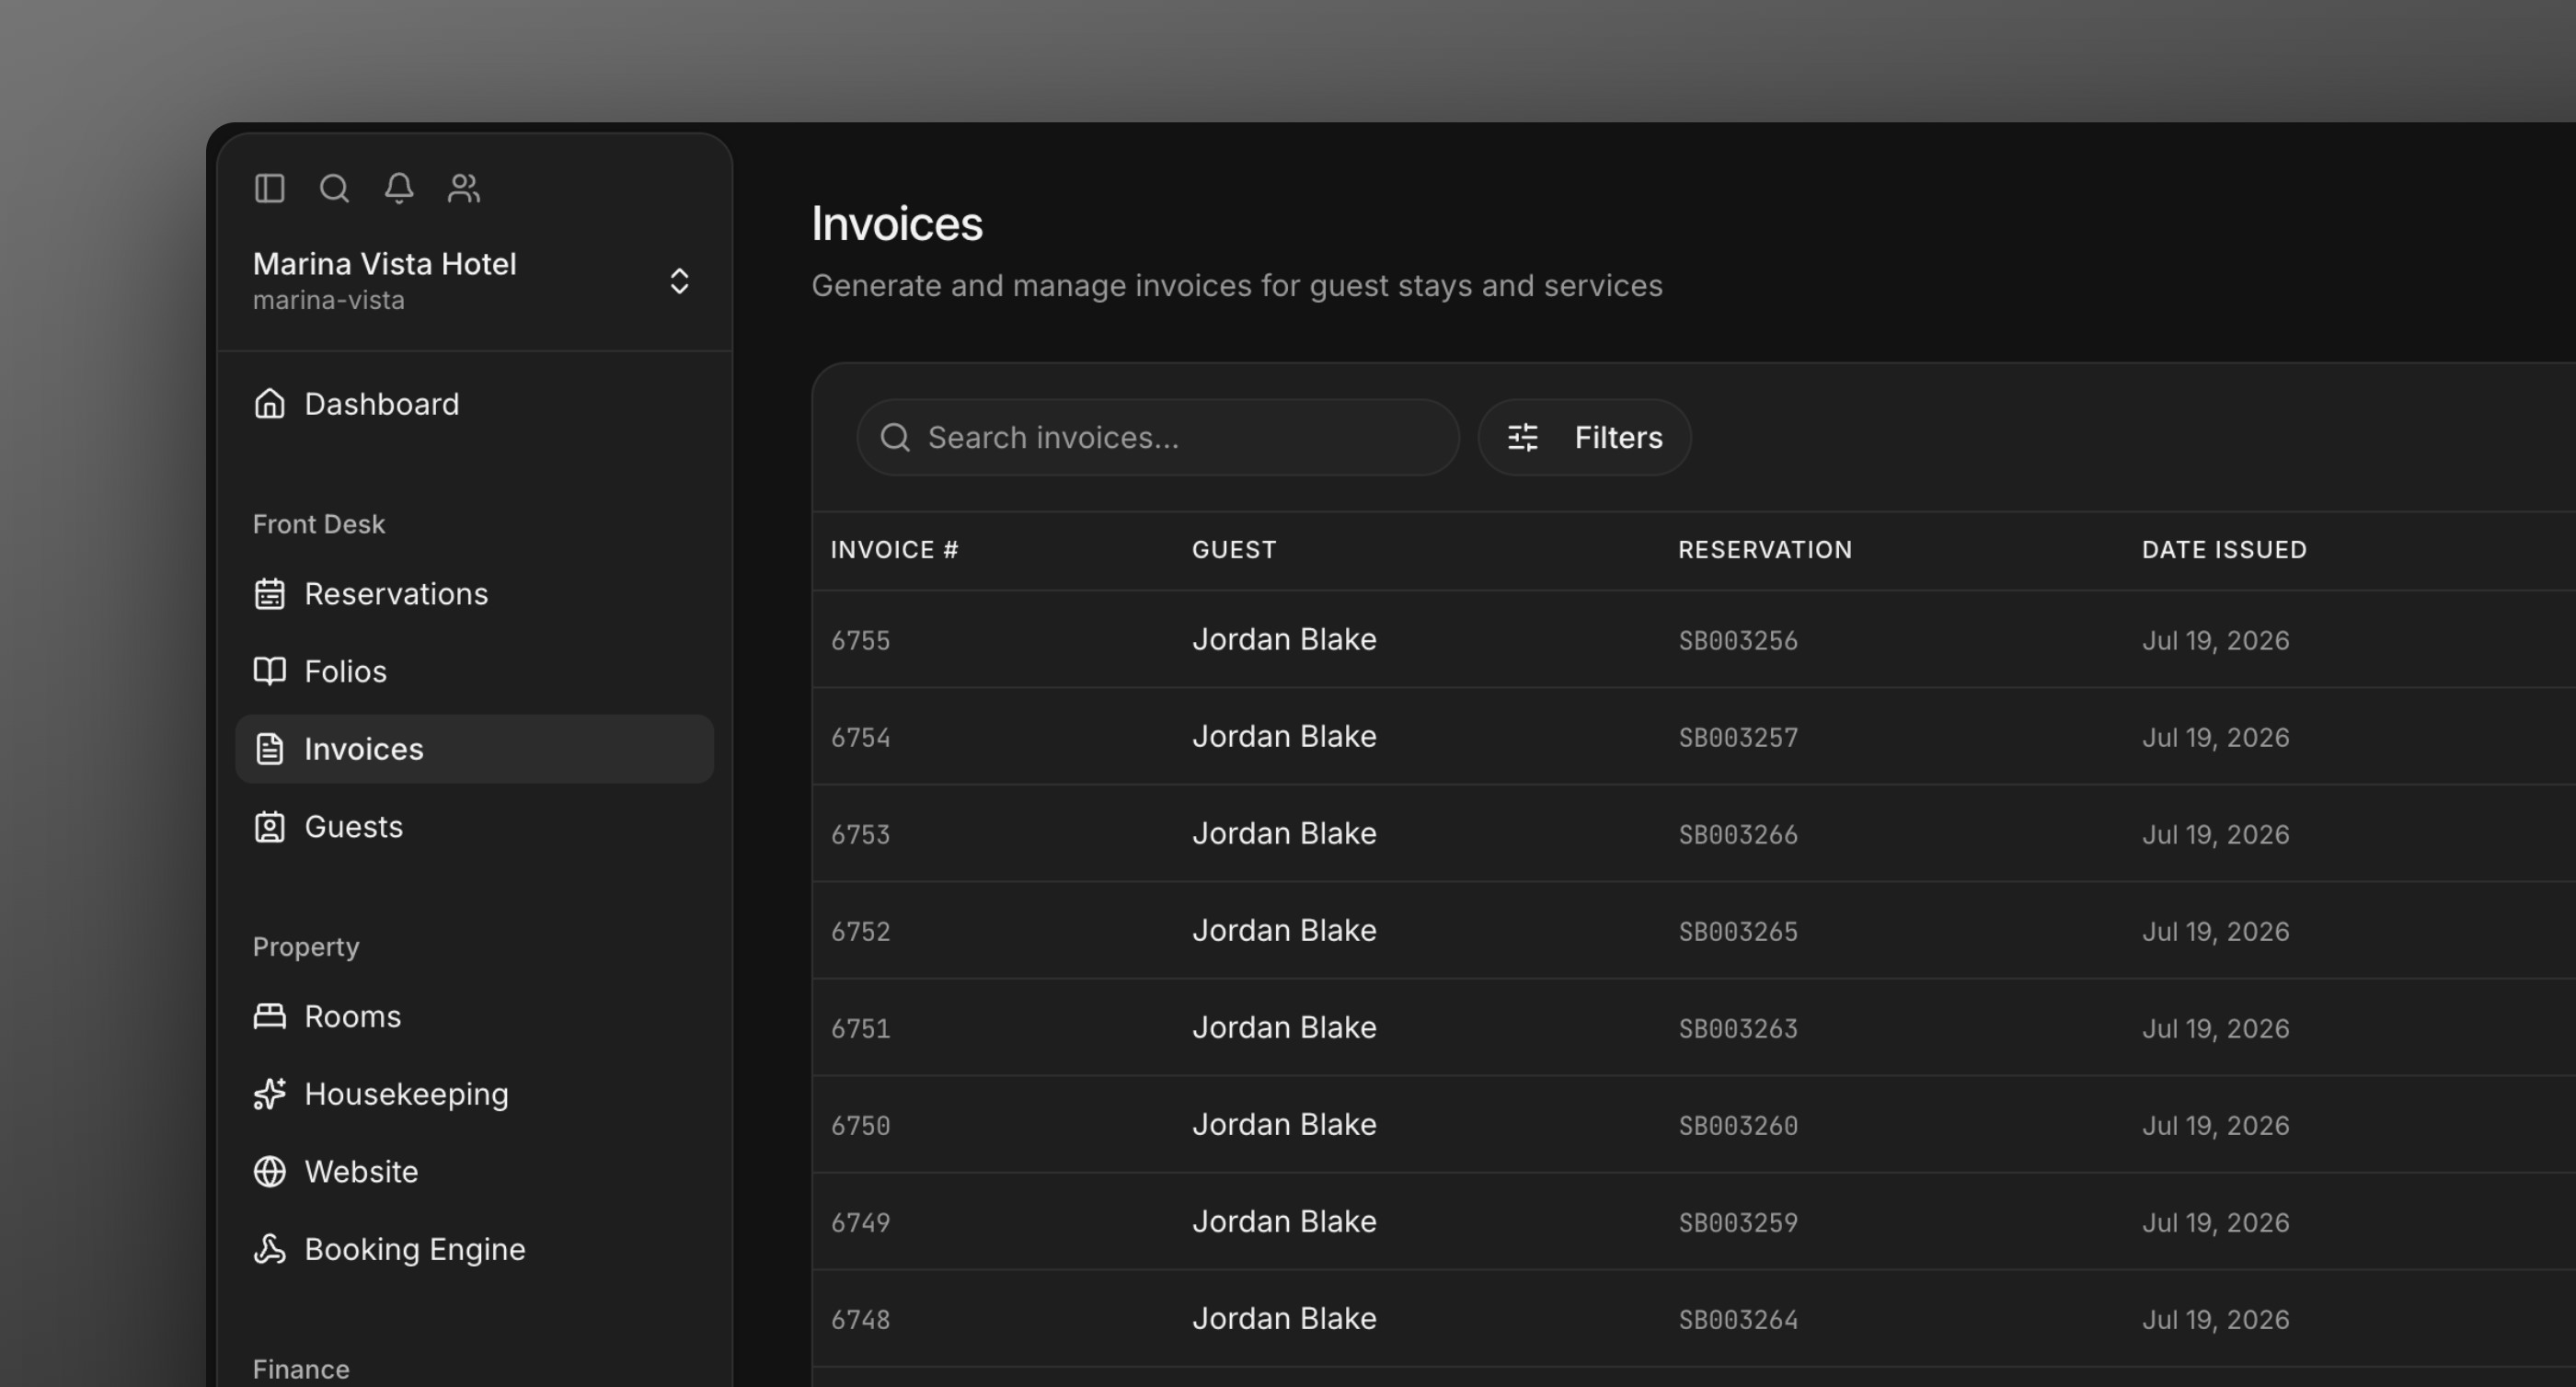Open Guests in sidebar
This screenshot has width=2576, height=1387.
coord(474,827)
